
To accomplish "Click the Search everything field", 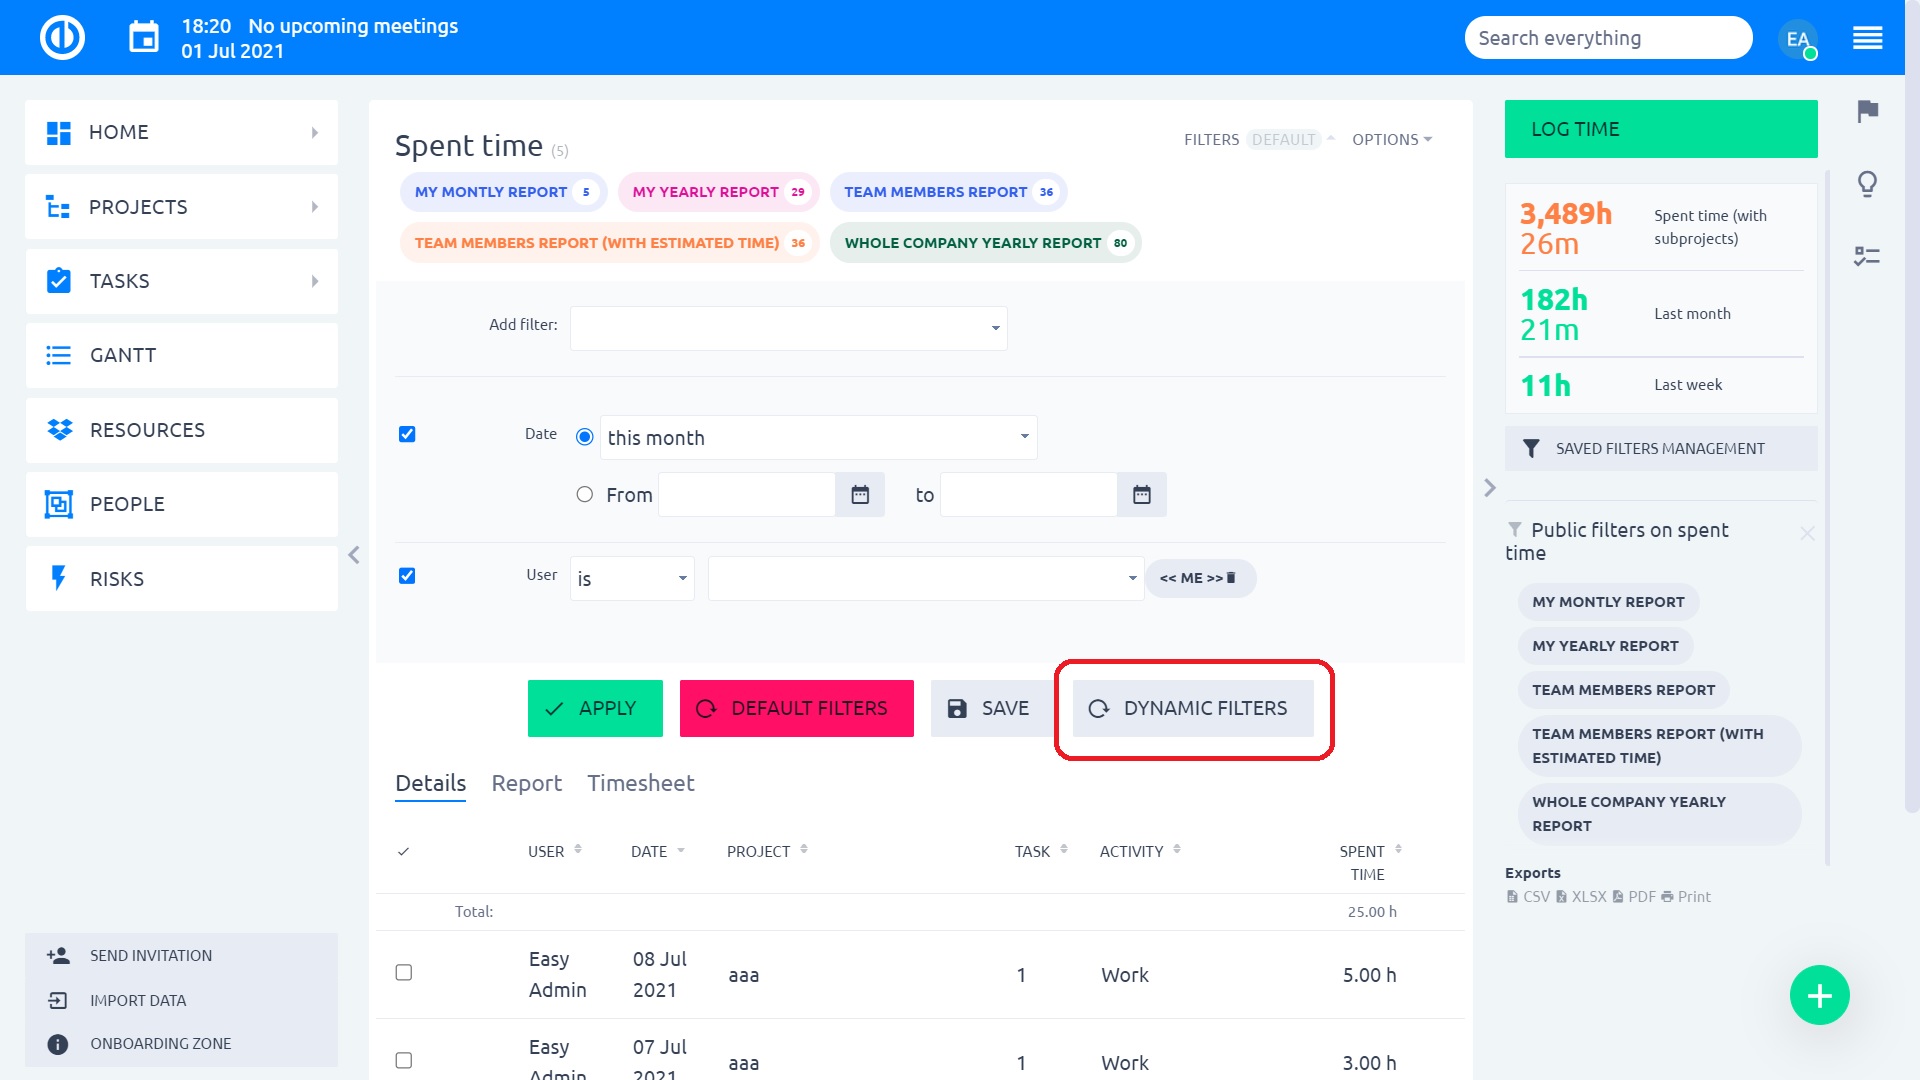I will pyautogui.click(x=1607, y=39).
